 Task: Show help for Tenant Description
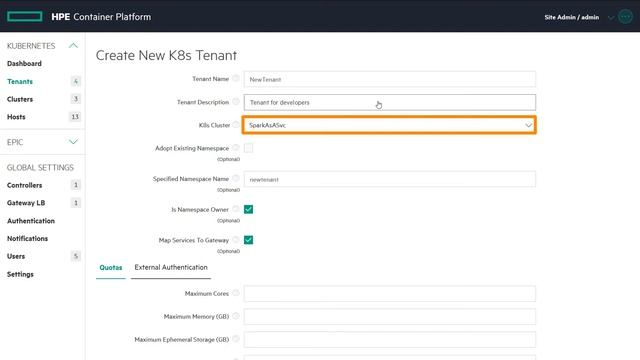click(x=236, y=102)
